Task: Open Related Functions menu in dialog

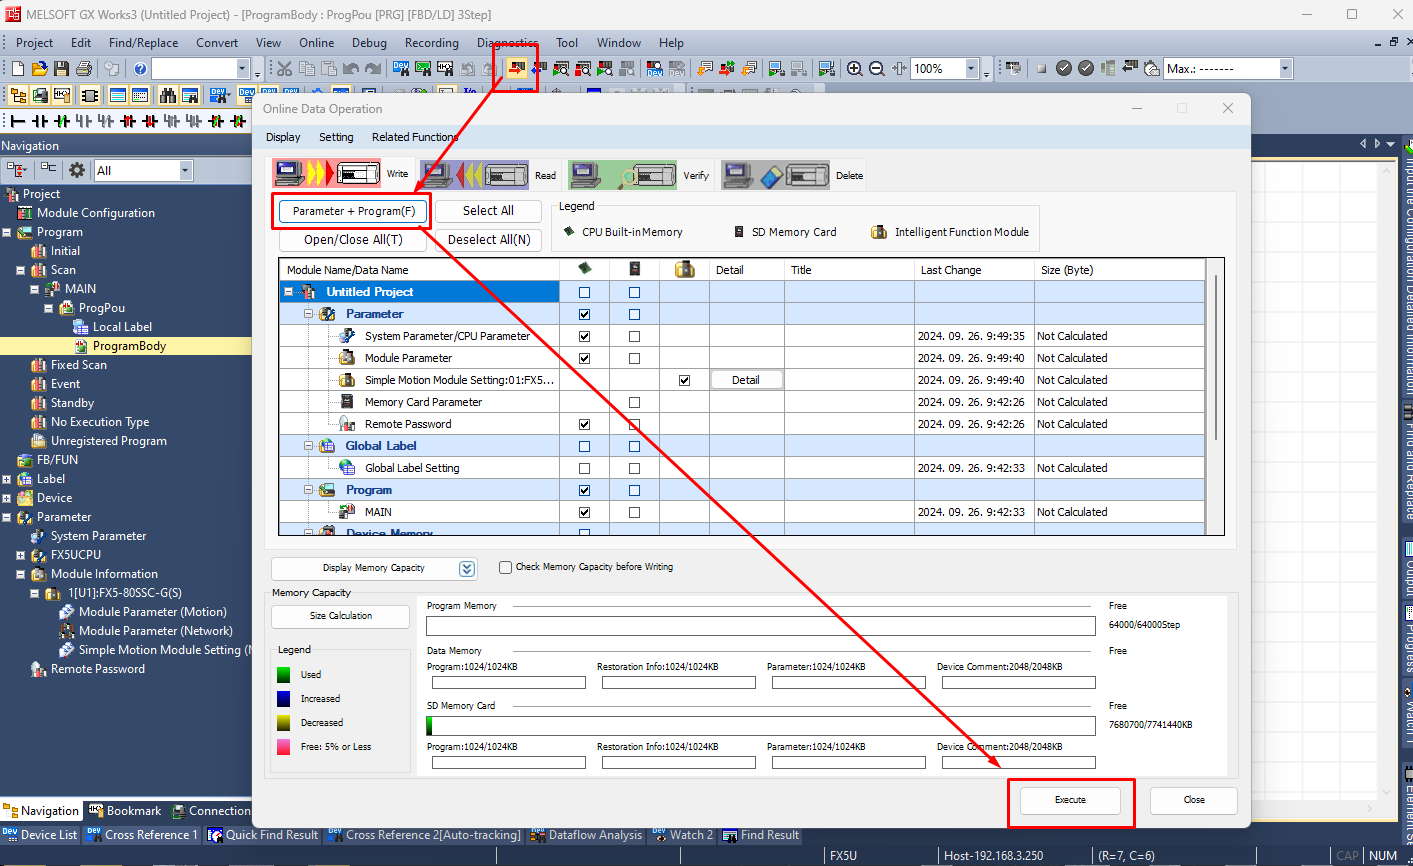Action: coord(415,137)
